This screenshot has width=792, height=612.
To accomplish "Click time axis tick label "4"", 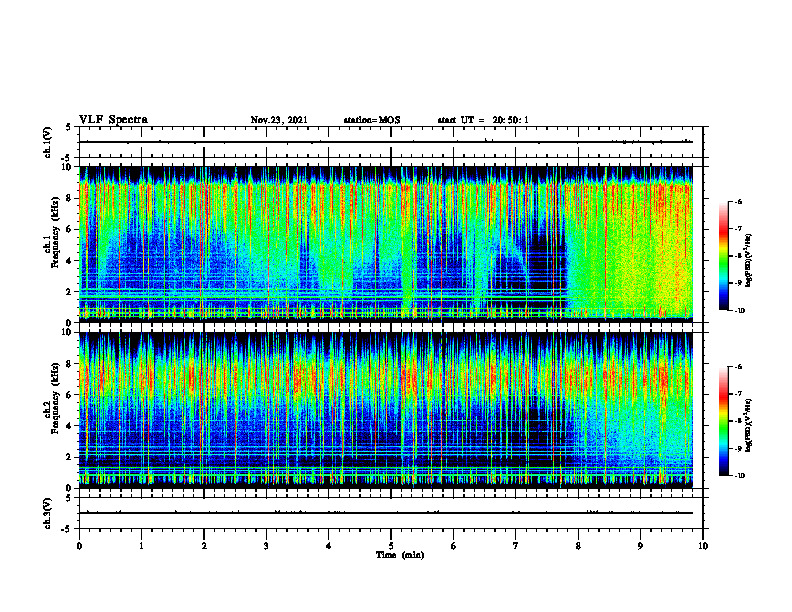I will coord(329,546).
